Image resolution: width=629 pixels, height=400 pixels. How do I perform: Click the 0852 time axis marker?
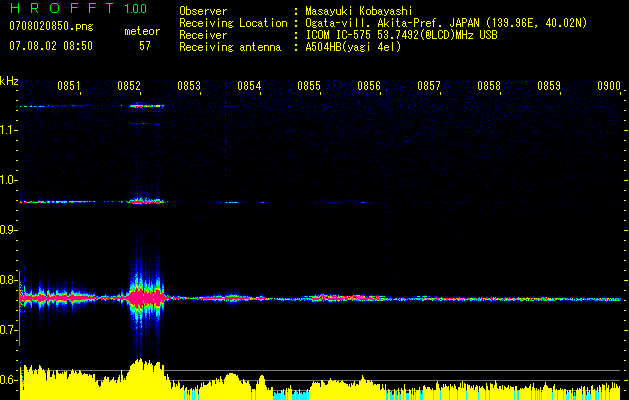click(129, 86)
